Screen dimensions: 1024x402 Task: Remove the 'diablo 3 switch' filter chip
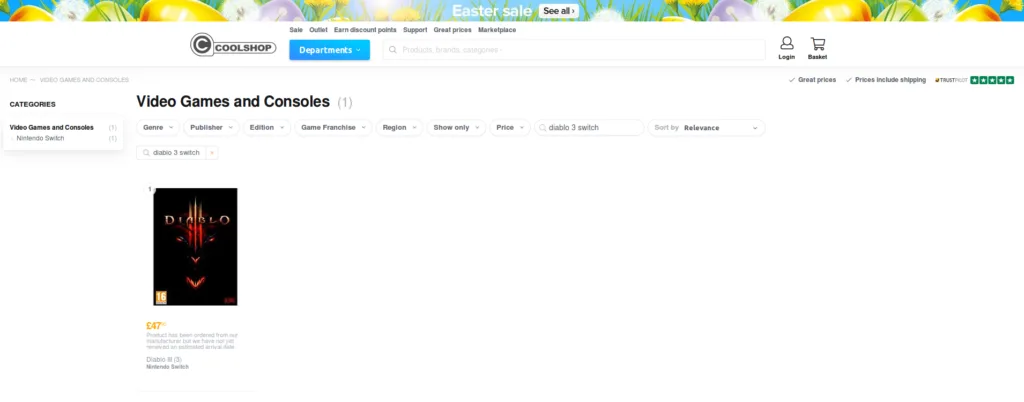(x=212, y=153)
